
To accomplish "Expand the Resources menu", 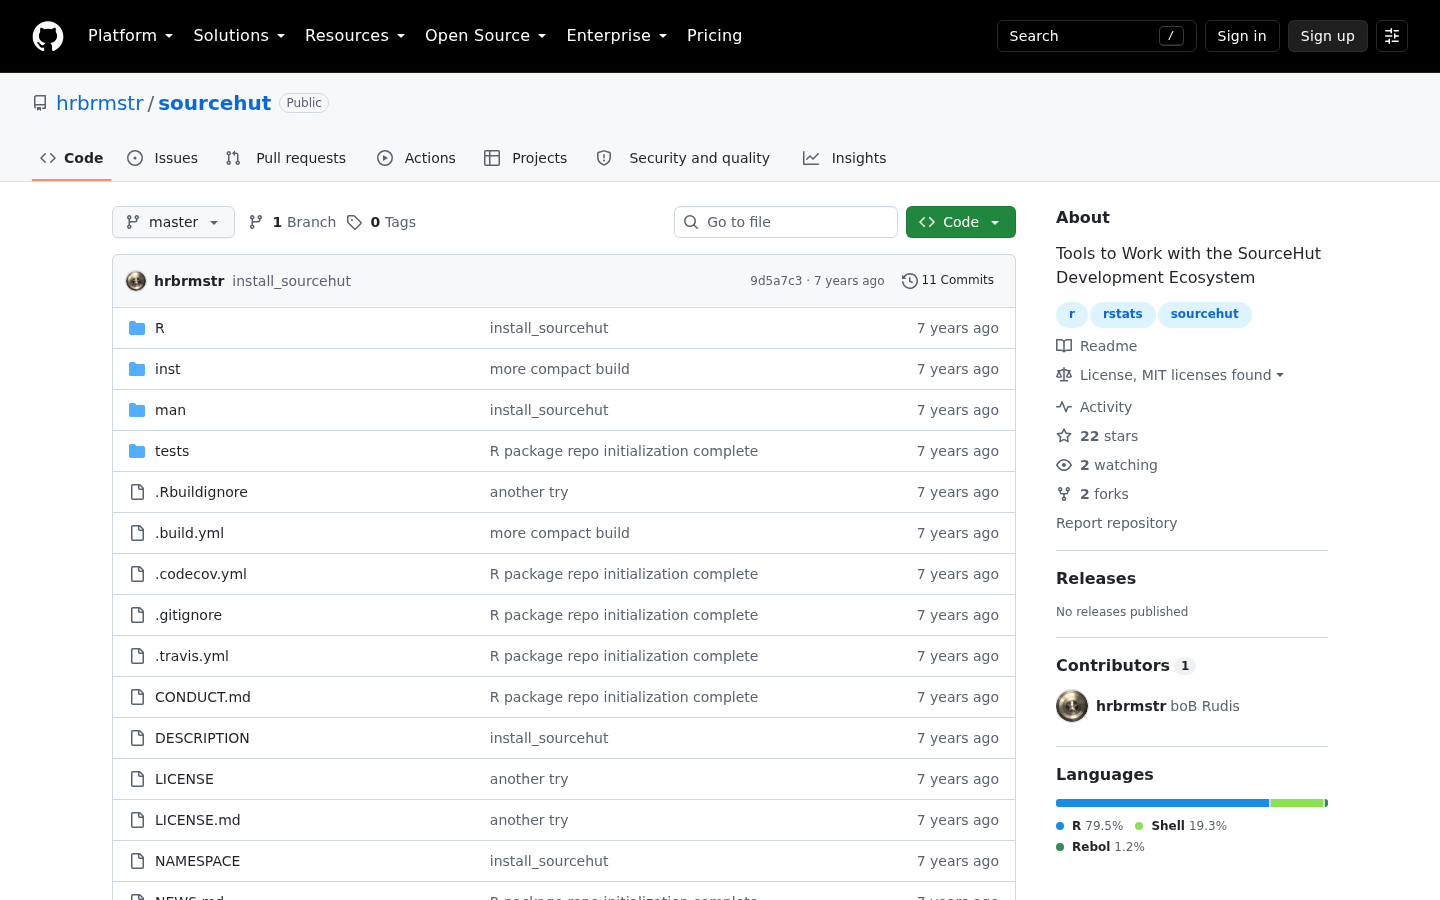I will click(x=355, y=36).
